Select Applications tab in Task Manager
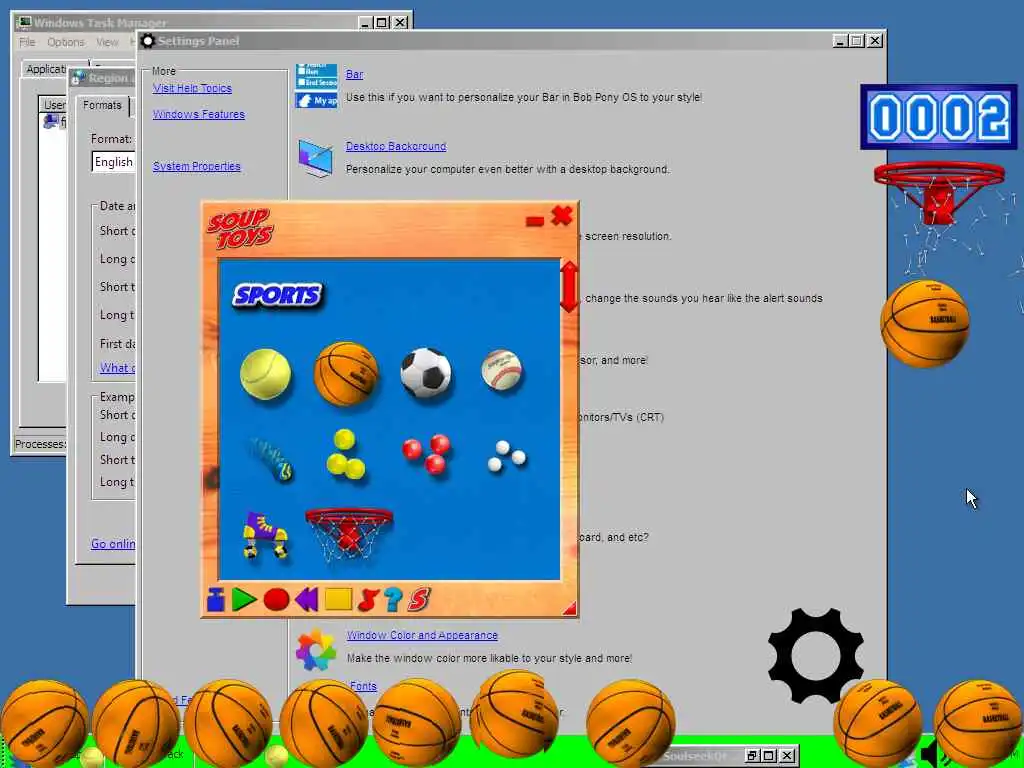 (x=47, y=69)
